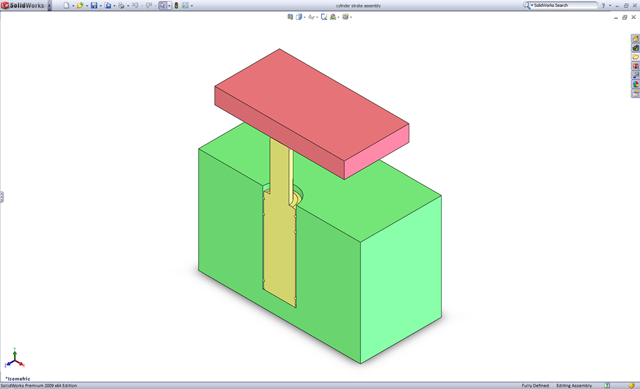Create a new document

click(x=66, y=5)
